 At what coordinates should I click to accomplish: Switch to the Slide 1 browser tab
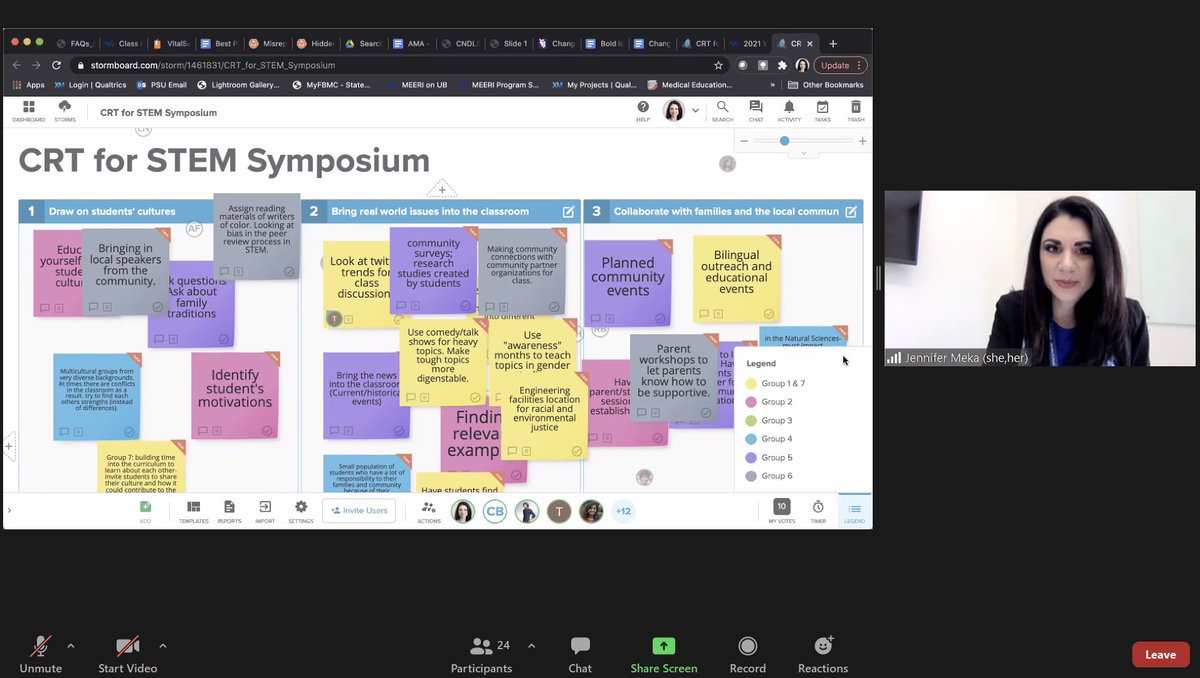[x=509, y=43]
